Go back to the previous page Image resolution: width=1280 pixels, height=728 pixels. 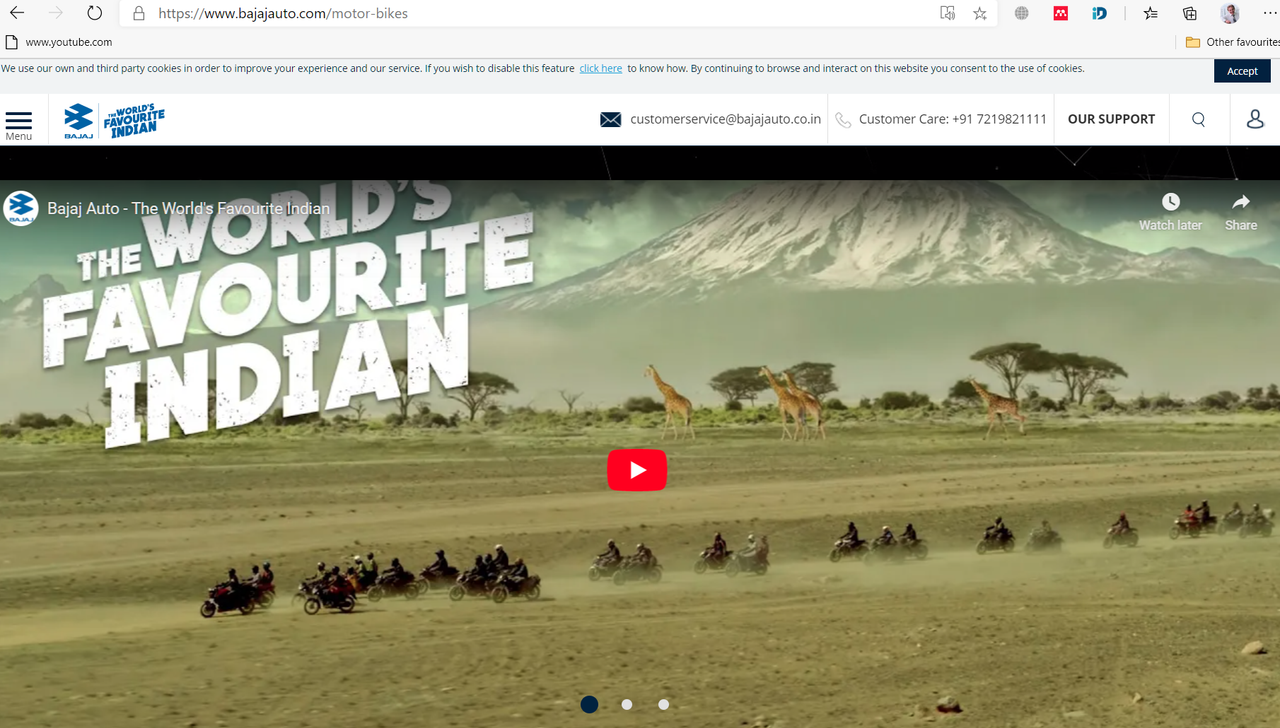17,13
